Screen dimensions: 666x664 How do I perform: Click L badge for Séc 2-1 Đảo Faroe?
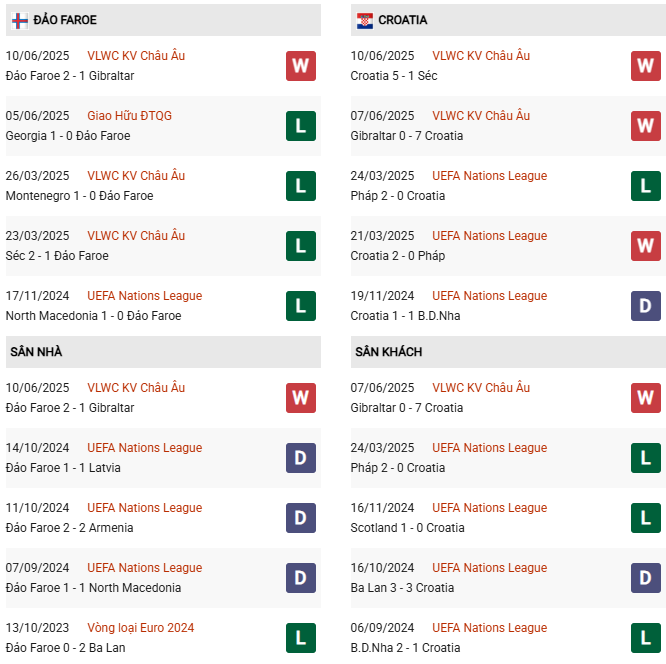click(x=300, y=246)
